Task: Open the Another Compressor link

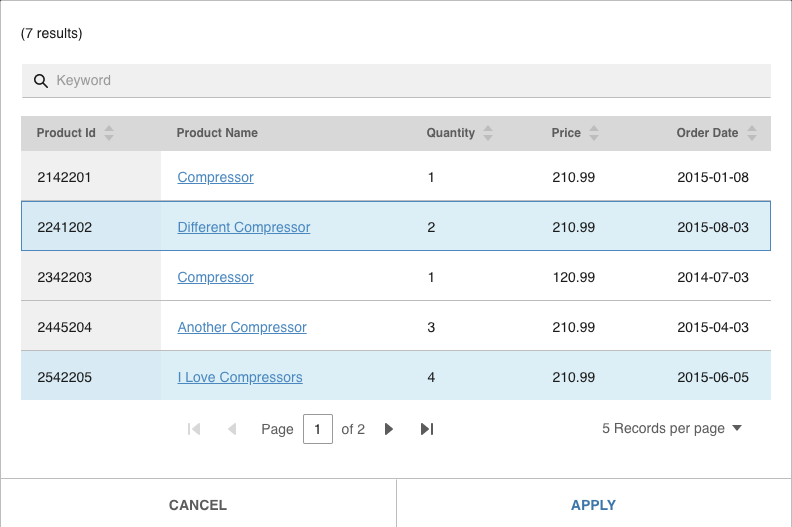Action: 242,327
